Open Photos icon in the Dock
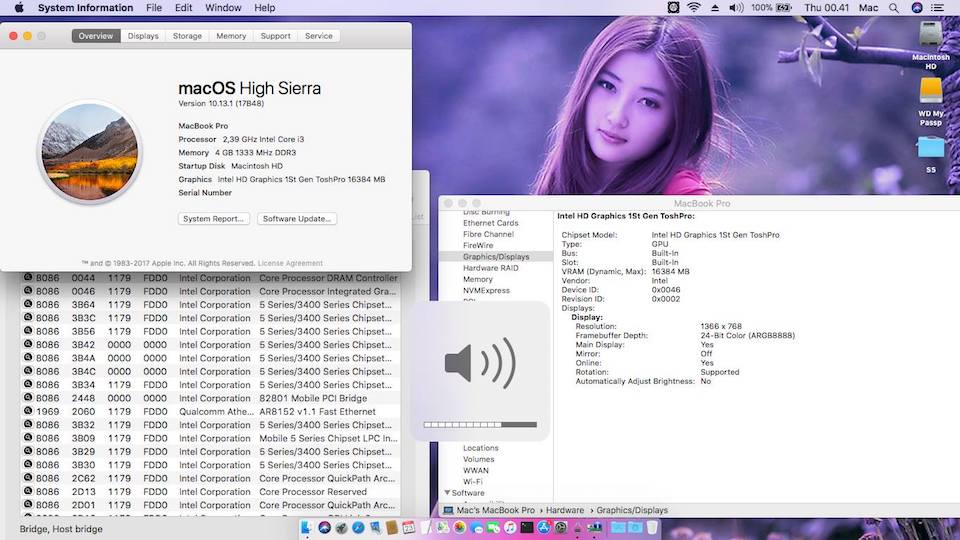This screenshot has height=540, width=960. [460, 527]
